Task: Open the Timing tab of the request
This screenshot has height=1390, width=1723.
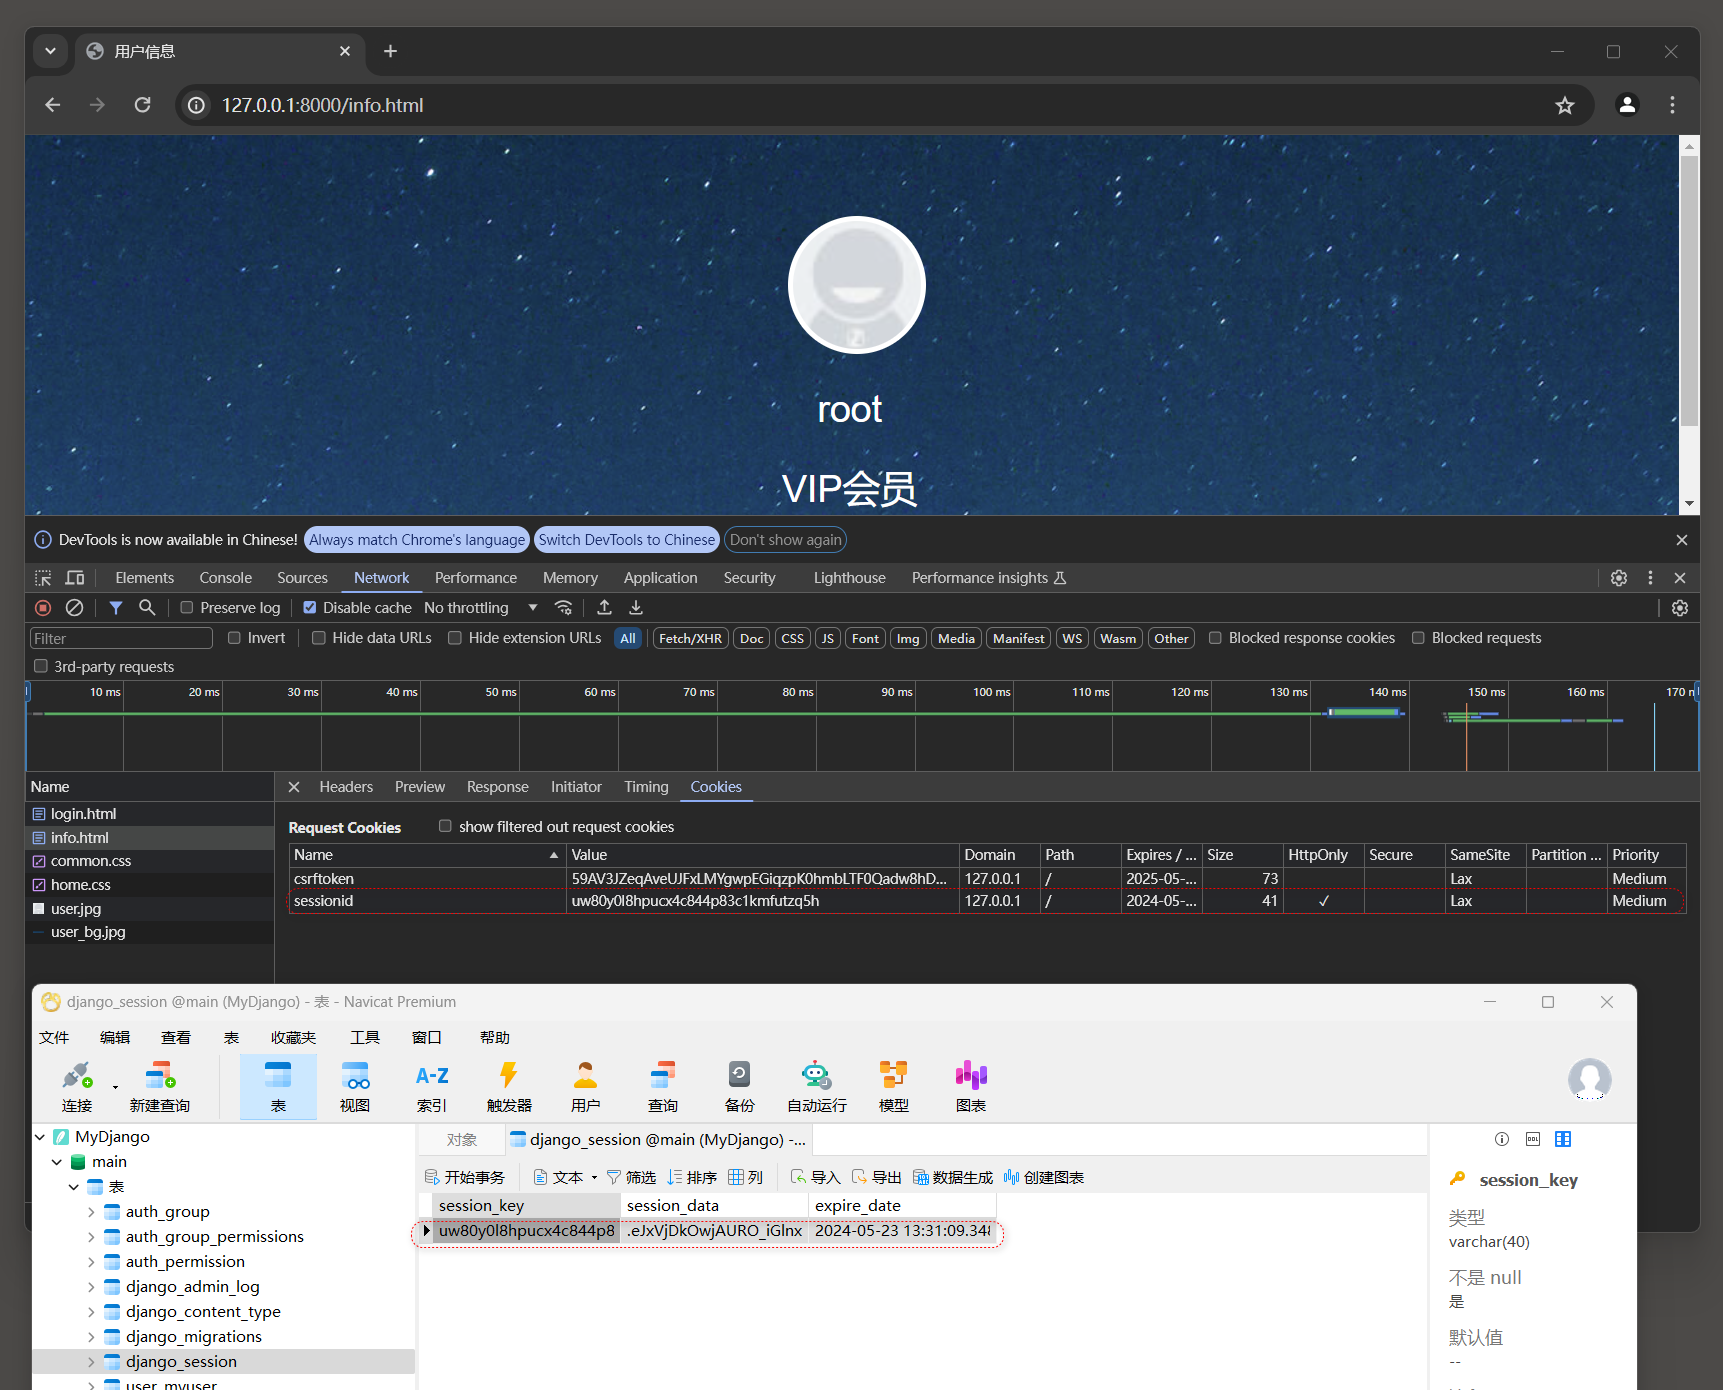Action: coord(646,787)
